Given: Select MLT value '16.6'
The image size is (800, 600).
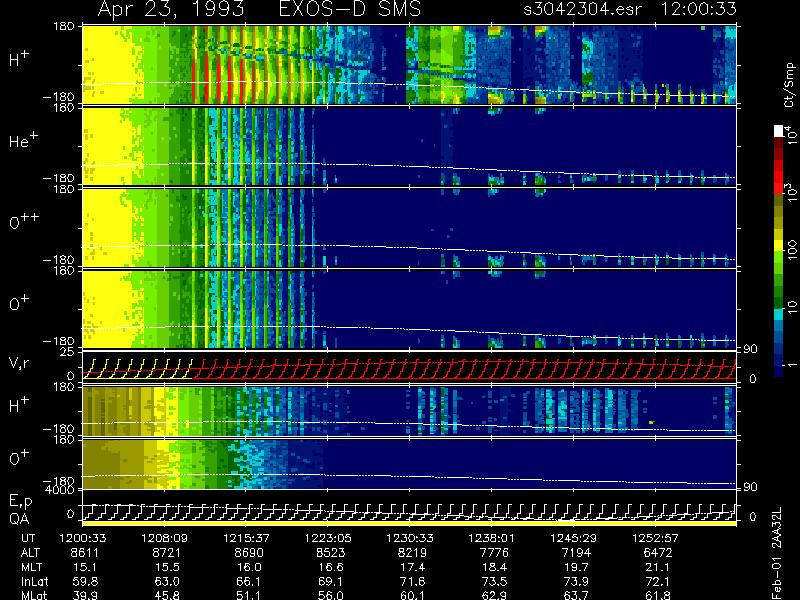Looking at the screenshot, I should click(x=331, y=567).
